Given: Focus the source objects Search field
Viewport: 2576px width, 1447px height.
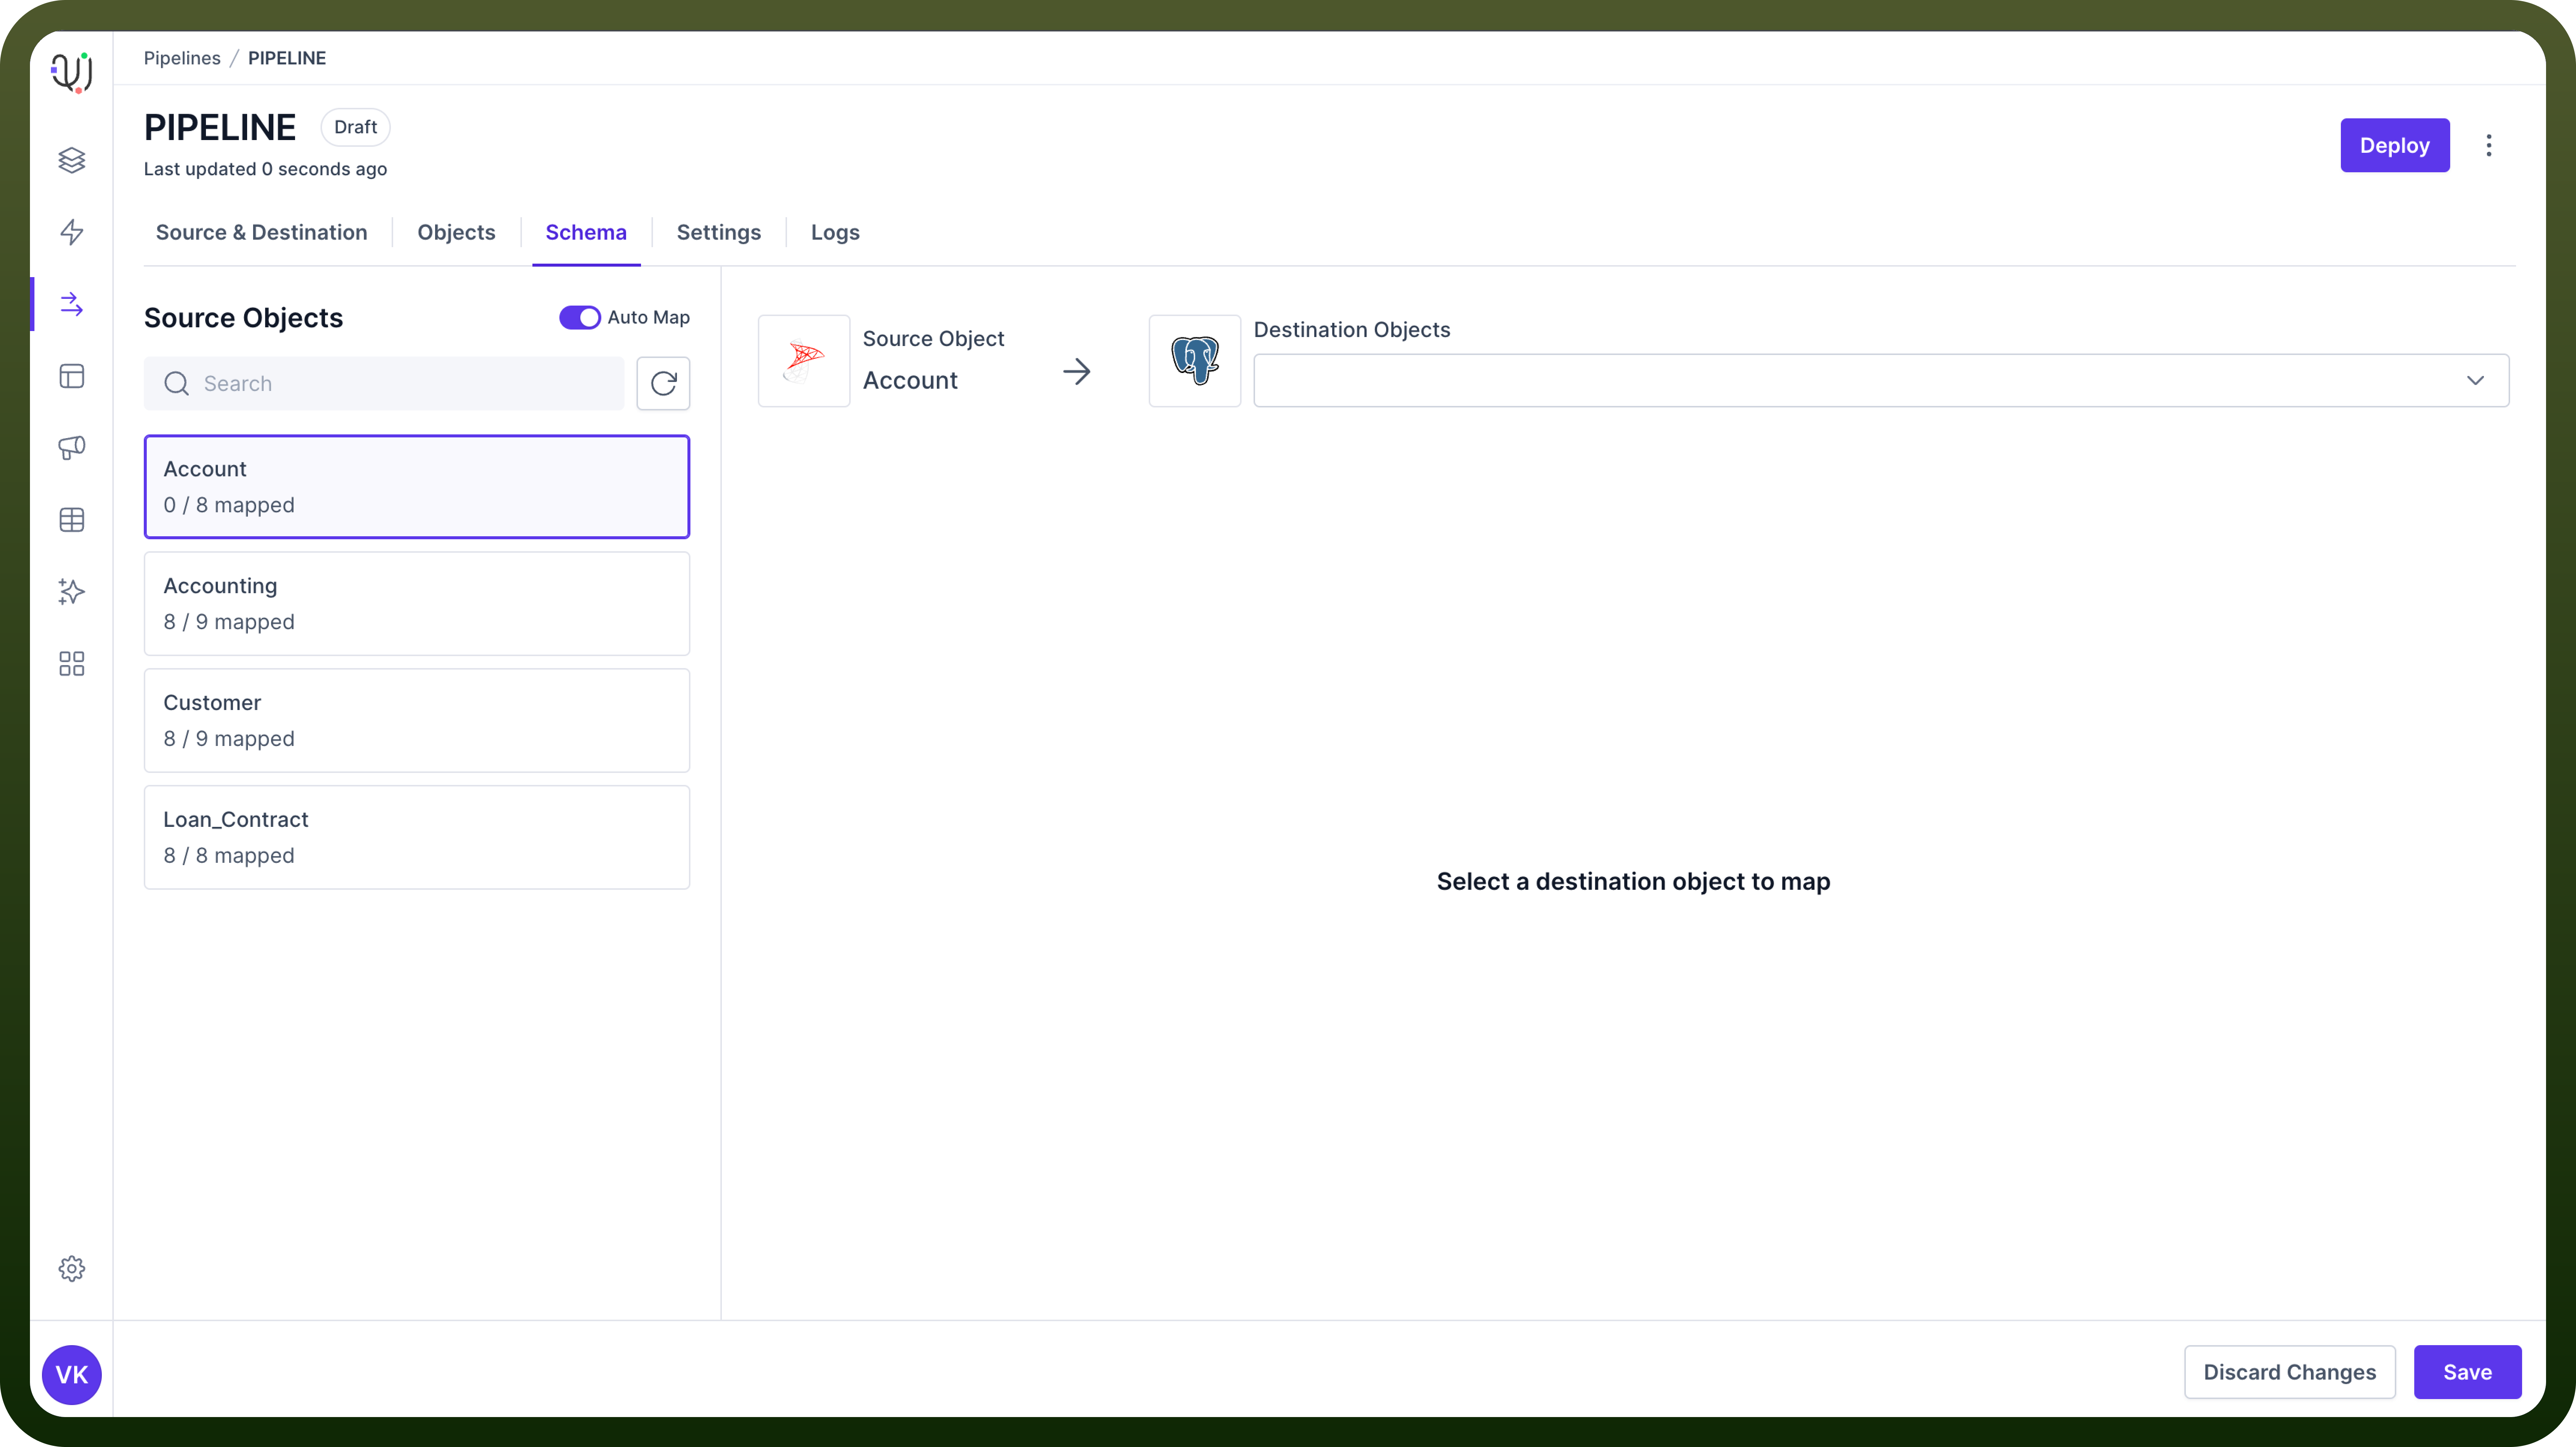Looking at the screenshot, I should click(384, 383).
